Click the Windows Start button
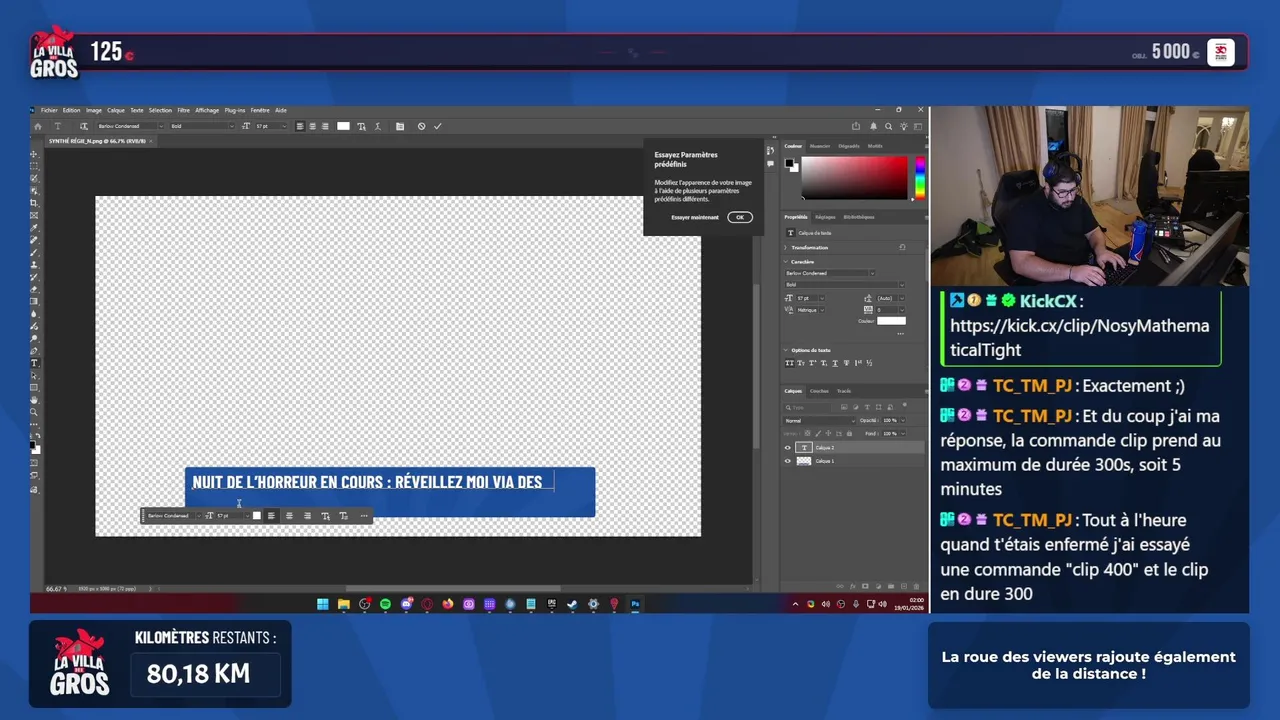 point(322,604)
